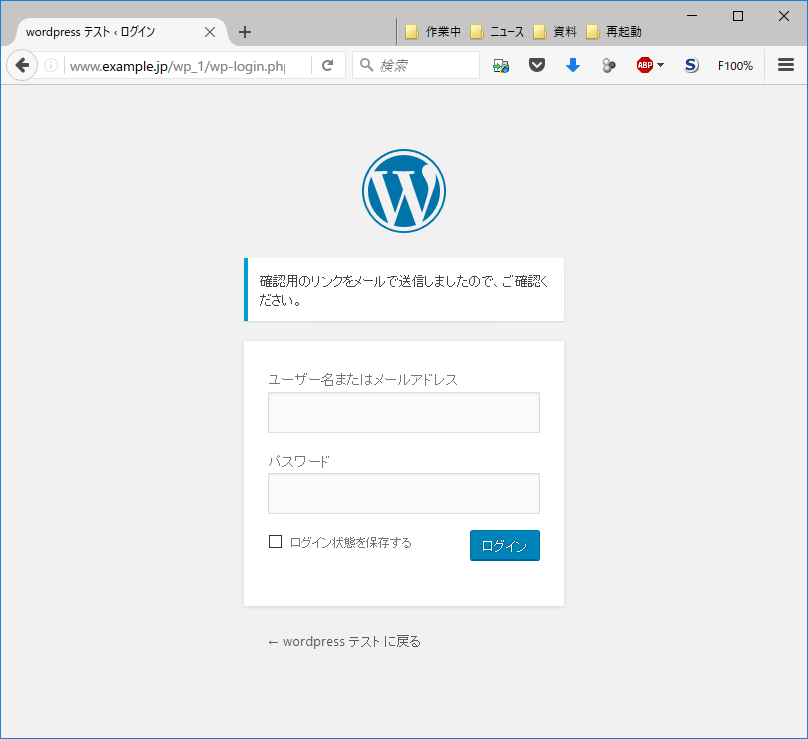Enable the ログイン状態を保存する checkbox
Screen dimensions: 808x739
(276, 542)
